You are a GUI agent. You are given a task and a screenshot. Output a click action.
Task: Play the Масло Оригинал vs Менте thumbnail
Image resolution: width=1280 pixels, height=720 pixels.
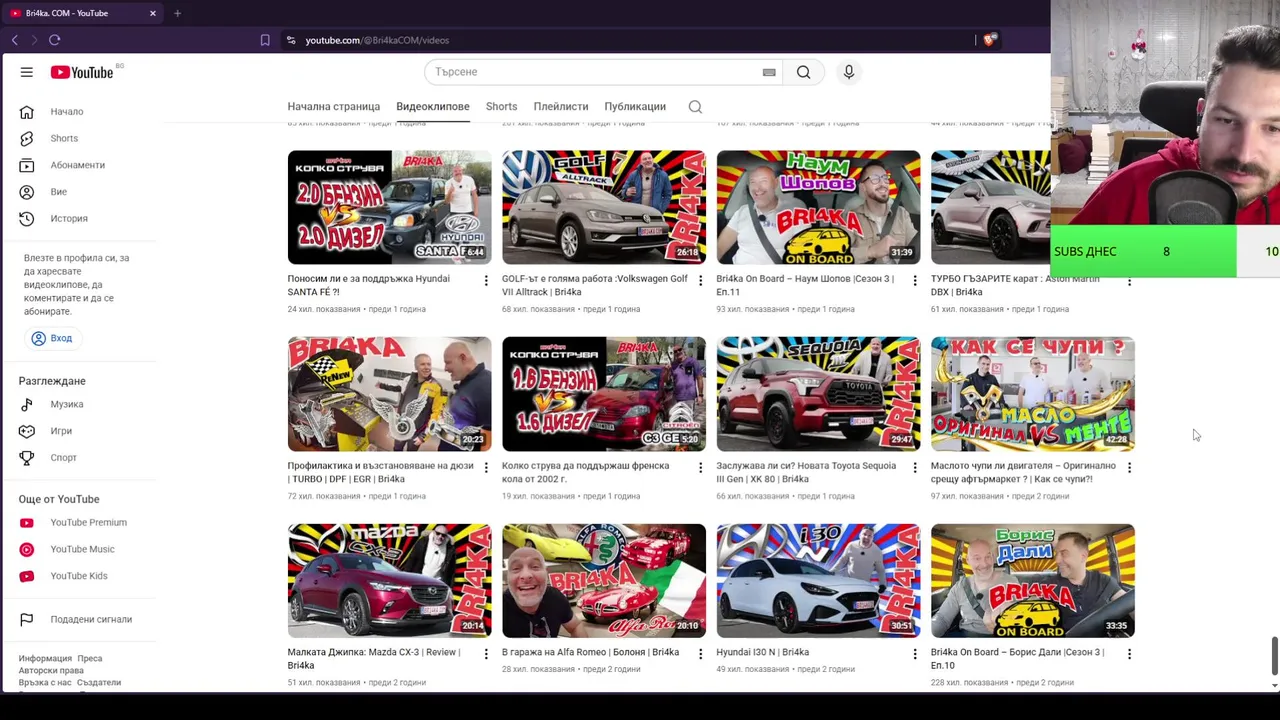click(1033, 394)
